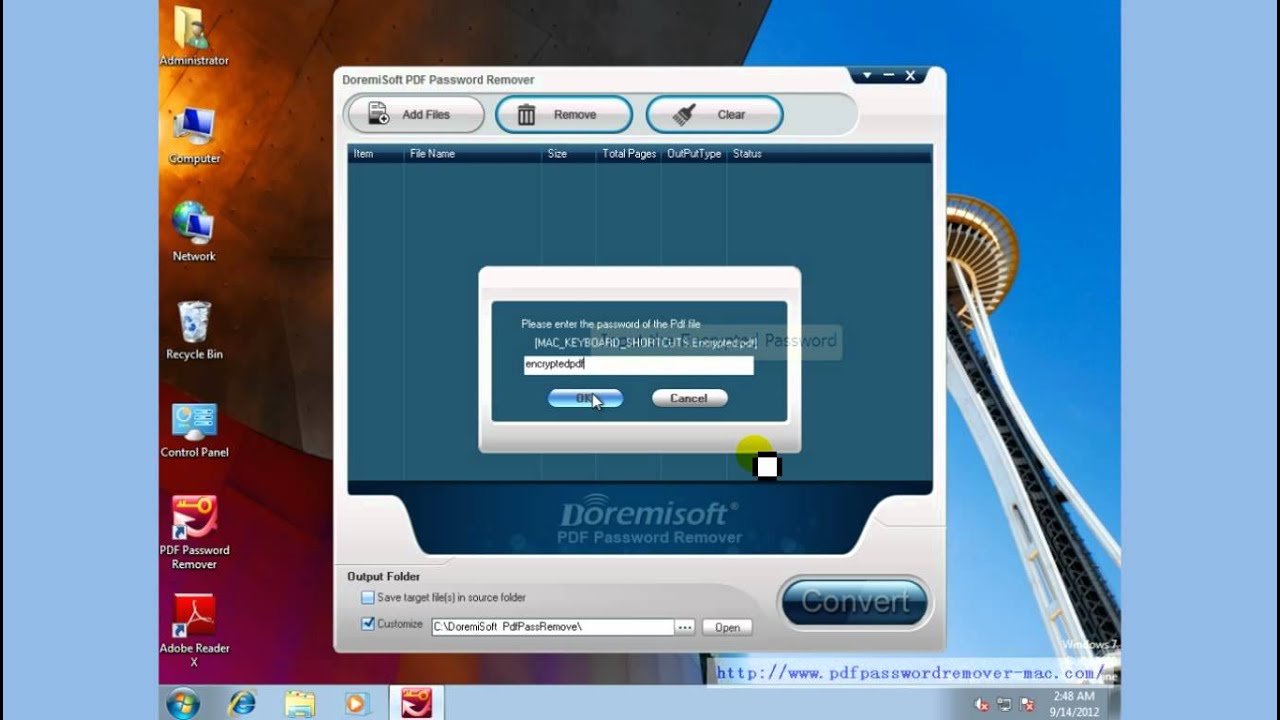Untick the Customize output folder checkbox
The image size is (1280, 720).
pyautogui.click(x=368, y=624)
